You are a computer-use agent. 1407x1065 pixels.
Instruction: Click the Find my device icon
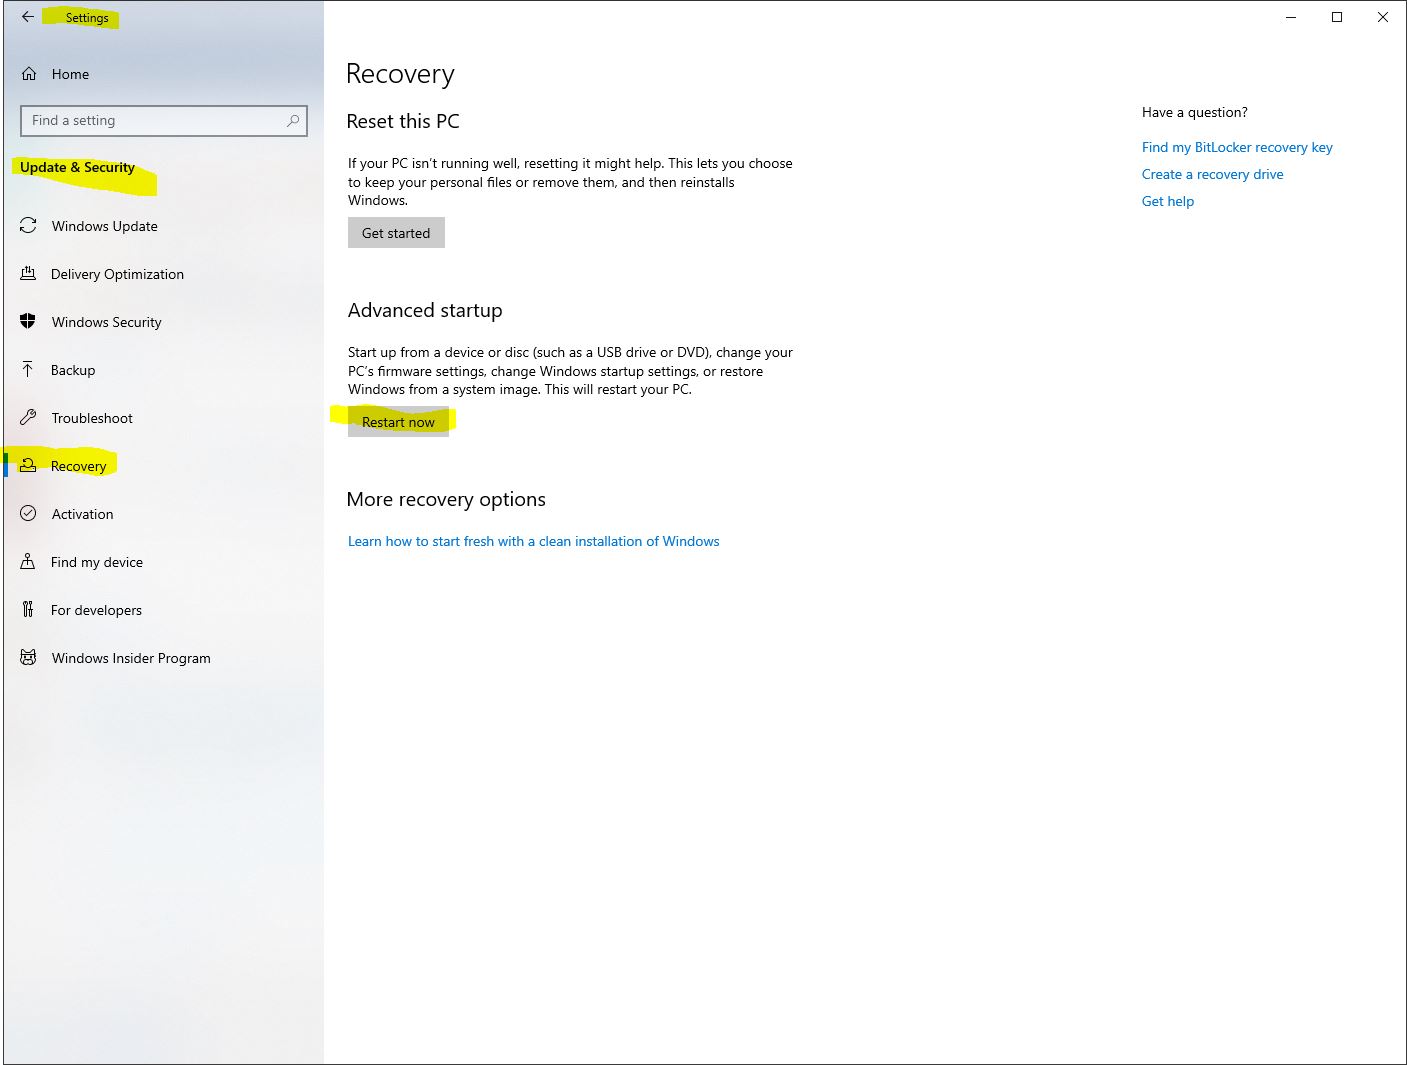pyautogui.click(x=28, y=562)
